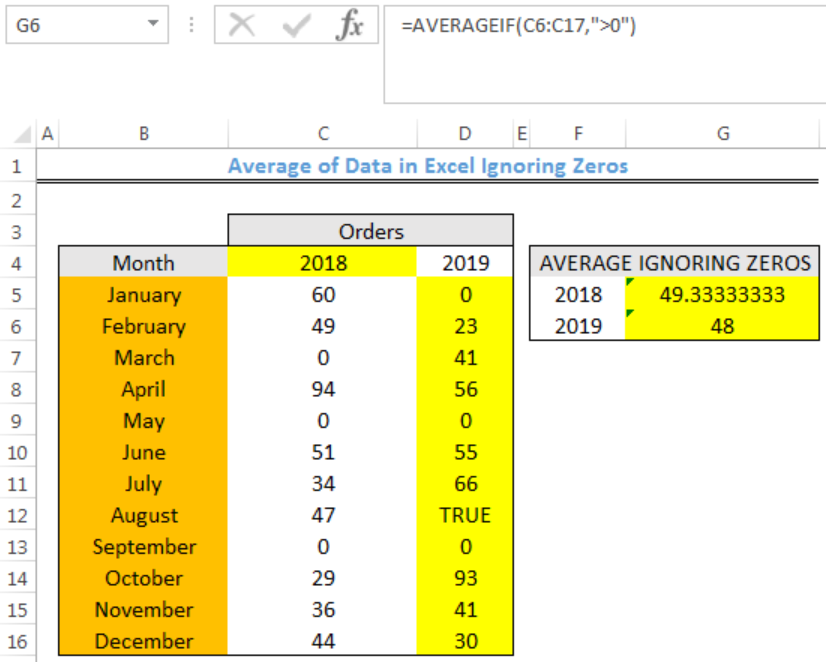826x663 pixels.
Task: Select the 'November' cell
Action: 143,609
